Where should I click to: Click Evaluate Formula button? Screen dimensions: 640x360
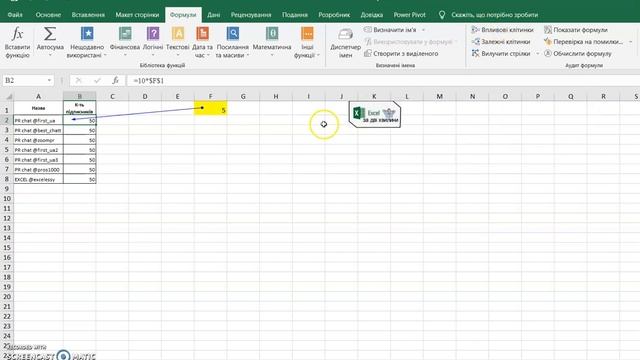coord(578,53)
